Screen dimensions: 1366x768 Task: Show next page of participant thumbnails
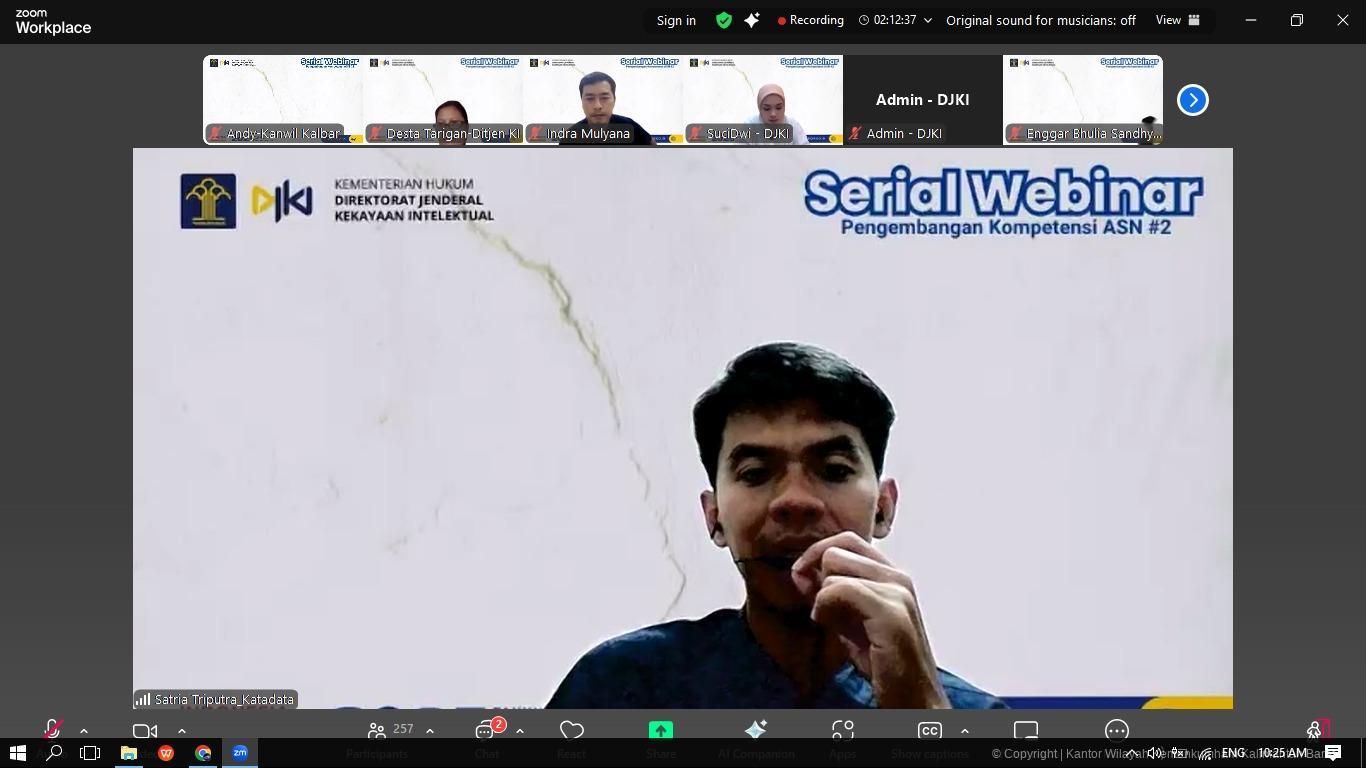(1192, 100)
